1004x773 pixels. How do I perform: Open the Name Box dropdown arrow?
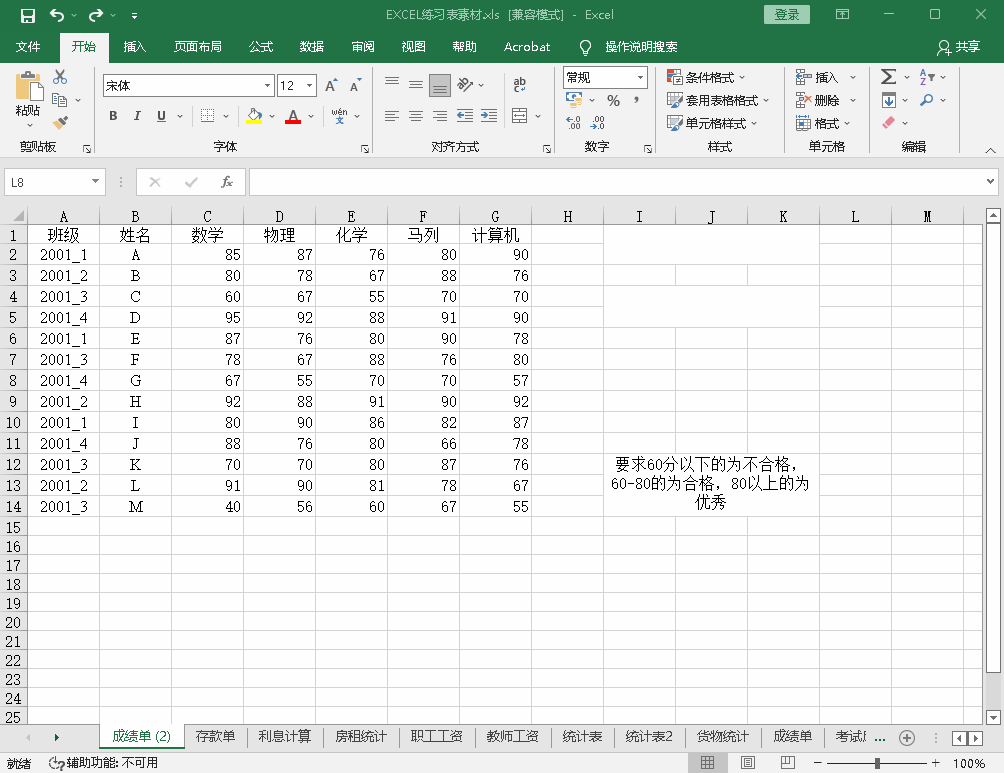95,181
